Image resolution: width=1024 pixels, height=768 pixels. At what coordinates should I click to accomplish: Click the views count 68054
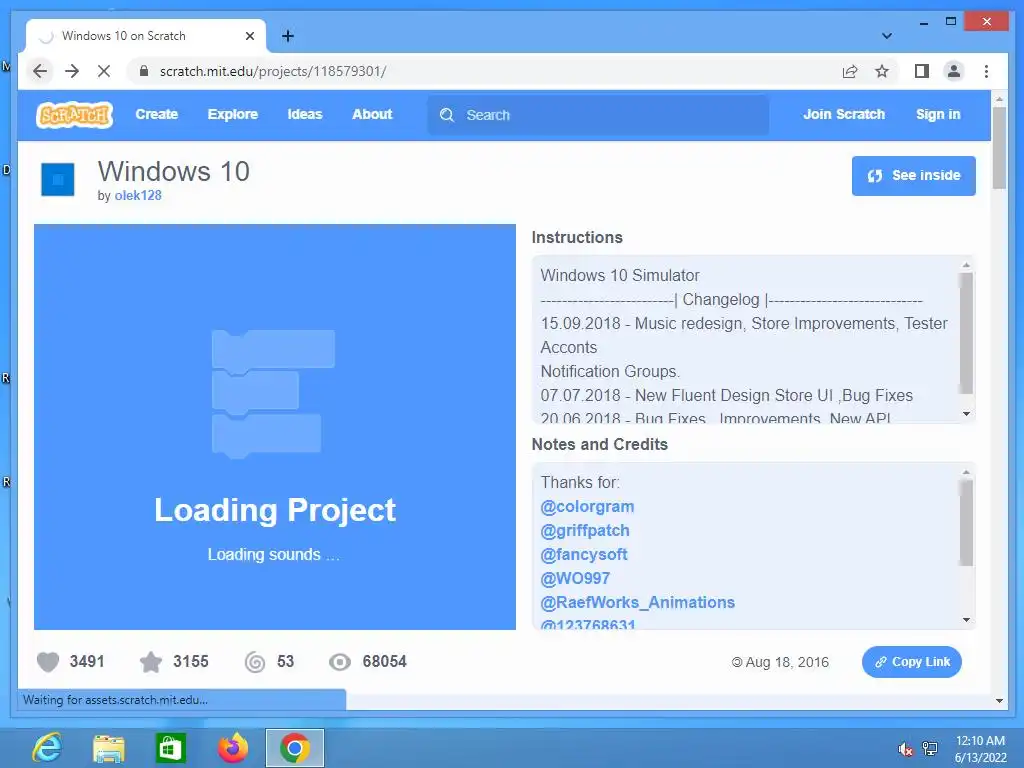pyautogui.click(x=385, y=662)
